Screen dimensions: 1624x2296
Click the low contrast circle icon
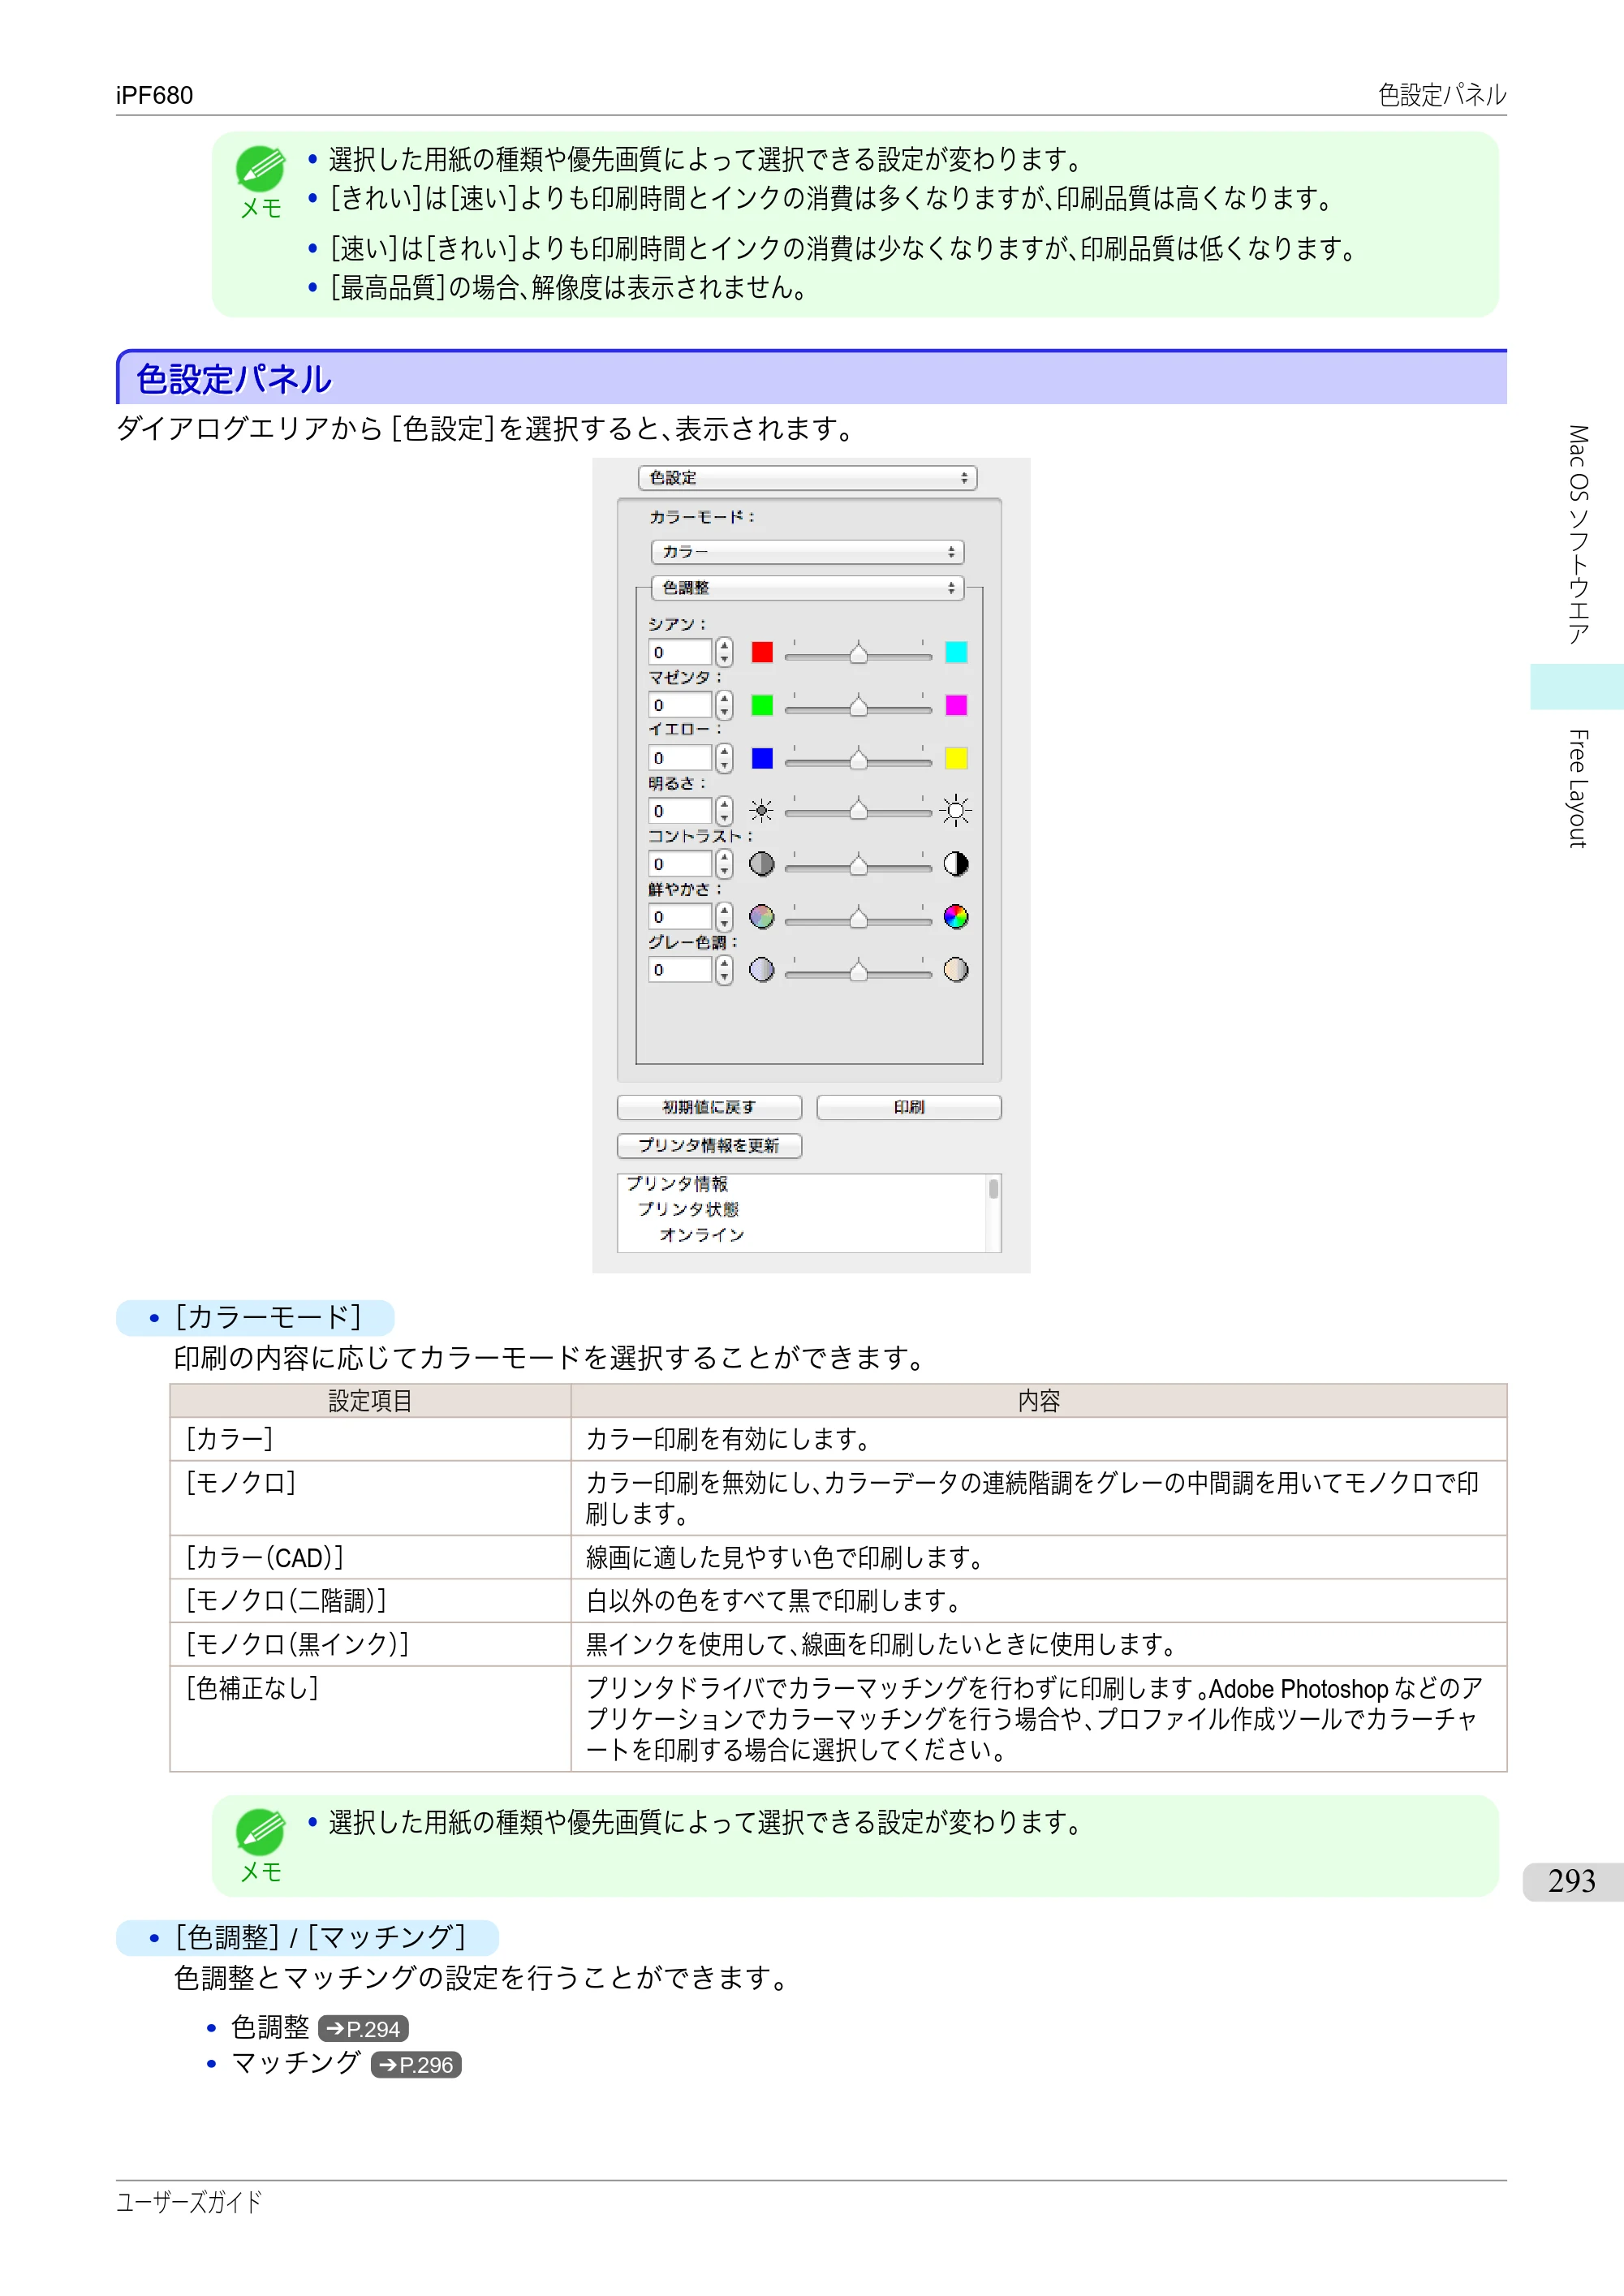click(762, 864)
